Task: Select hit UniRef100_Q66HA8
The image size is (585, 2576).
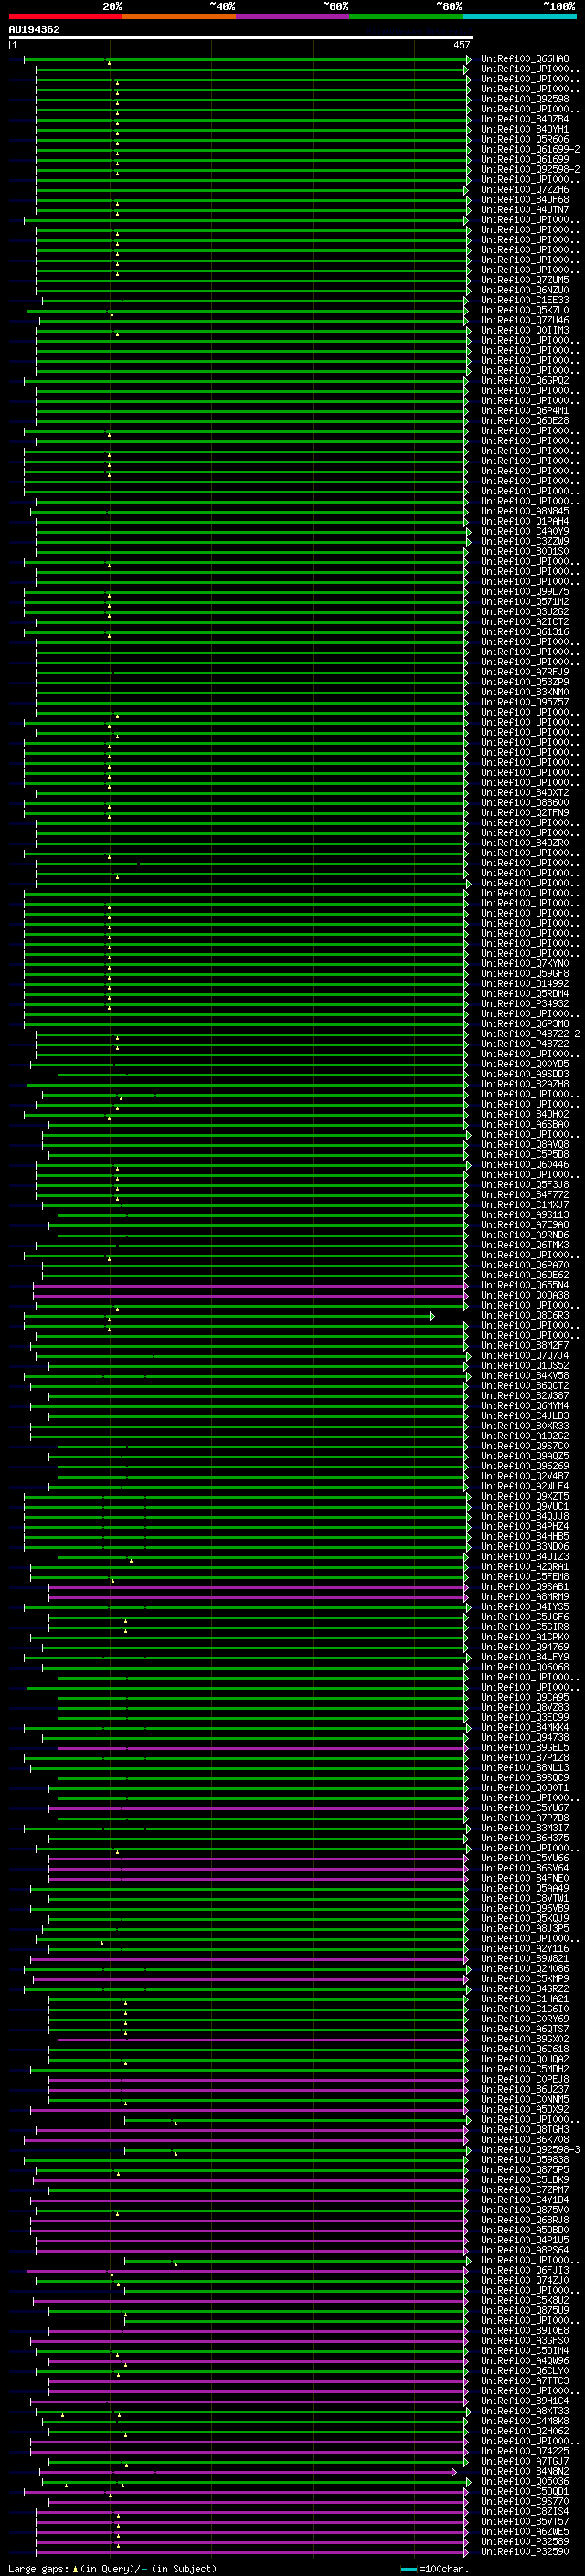Action: pos(524,59)
